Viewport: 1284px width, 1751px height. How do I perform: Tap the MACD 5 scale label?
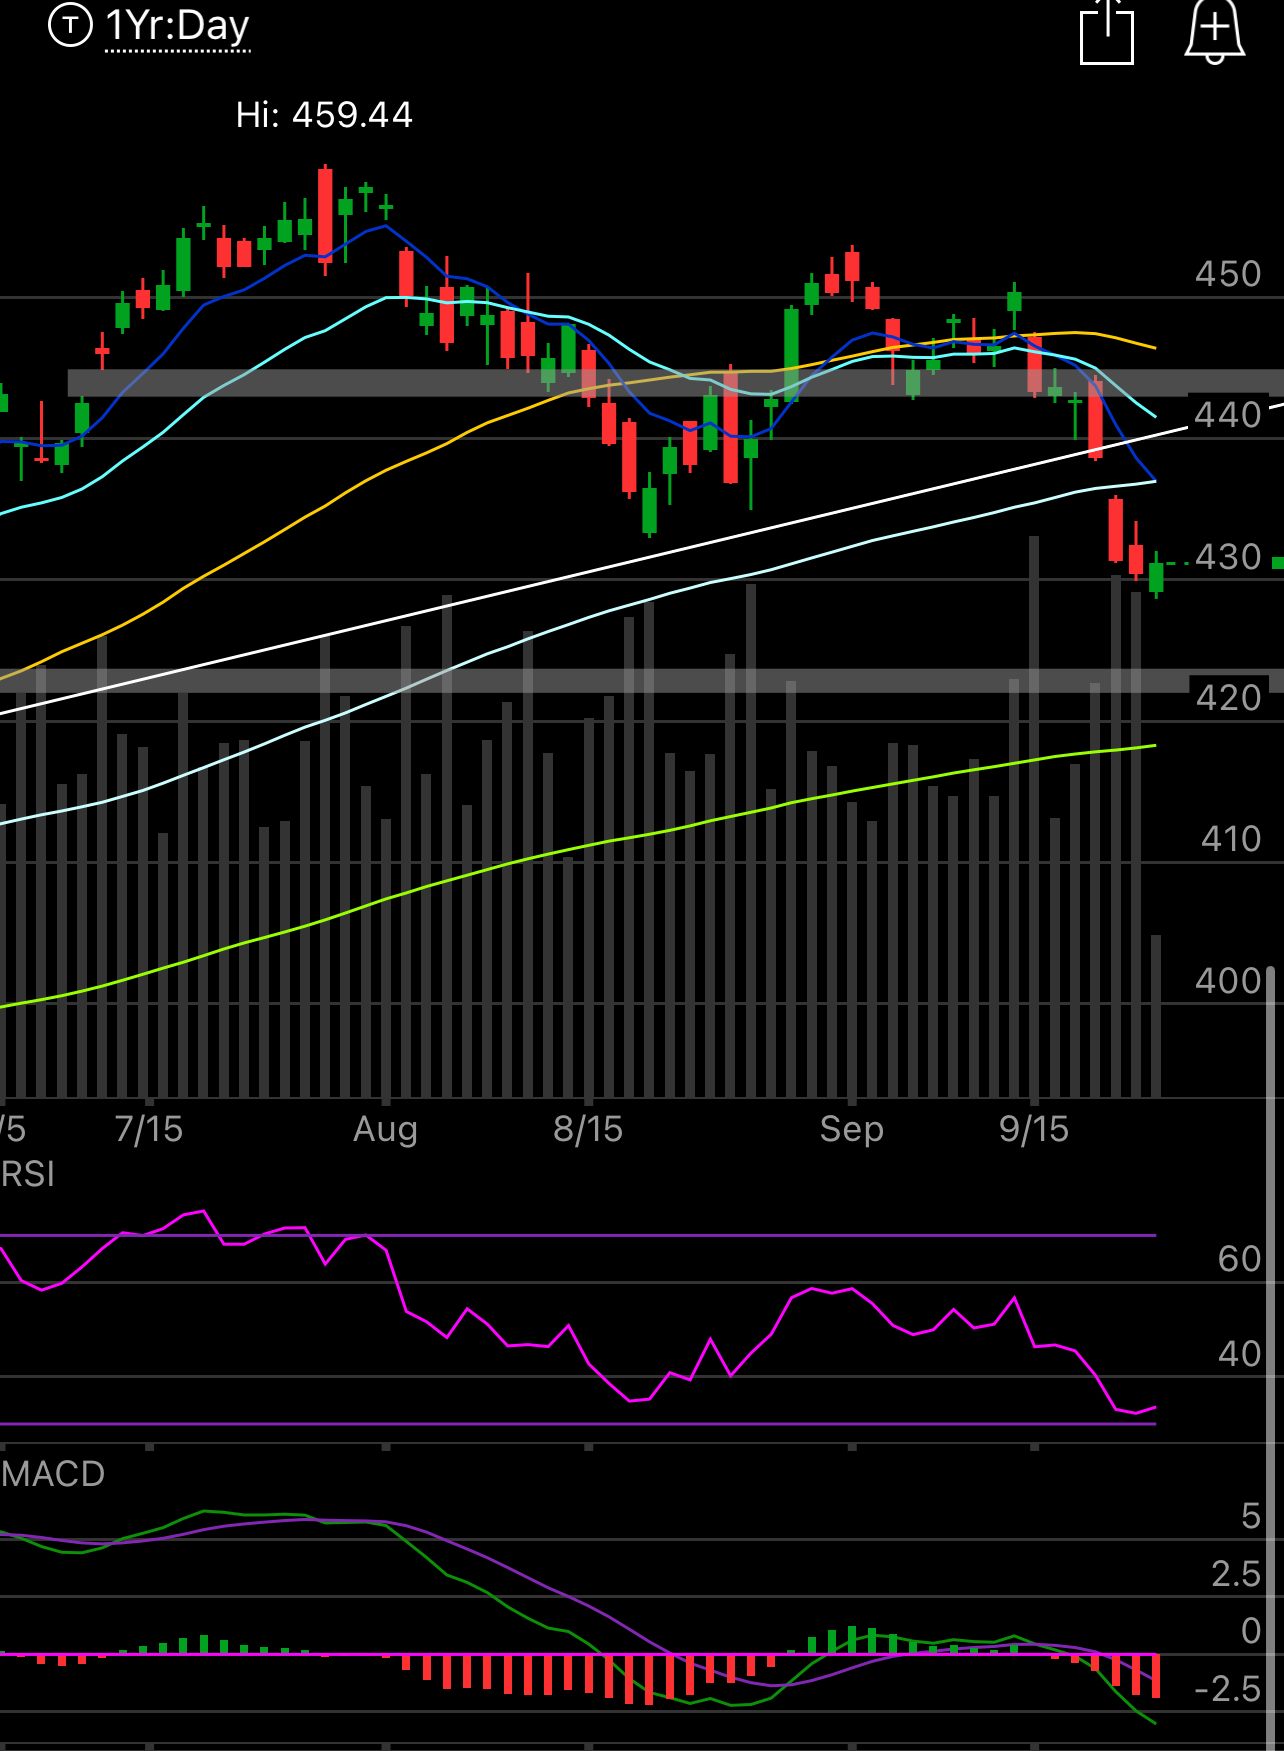tap(1251, 1516)
